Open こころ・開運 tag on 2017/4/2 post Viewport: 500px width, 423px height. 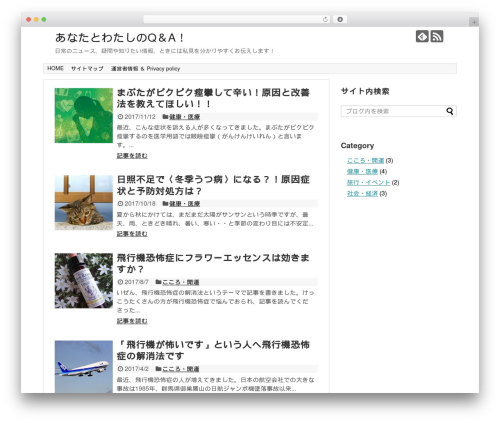[x=181, y=369]
